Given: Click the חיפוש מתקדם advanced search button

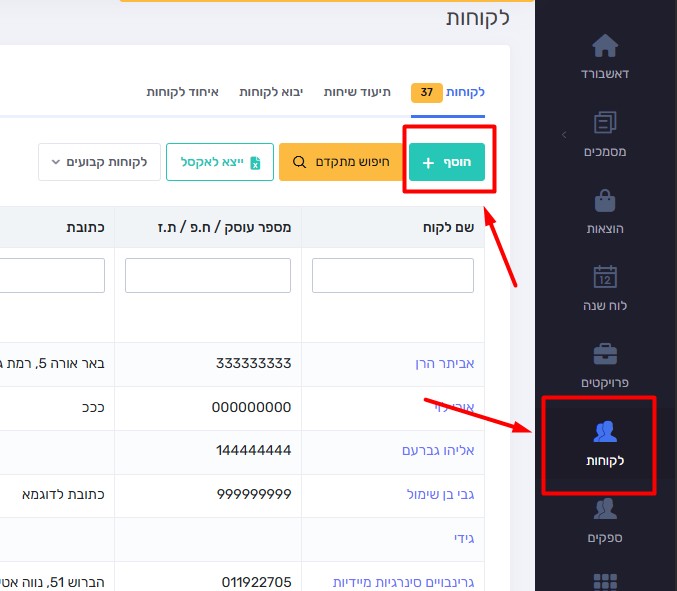Looking at the screenshot, I should [x=339, y=162].
